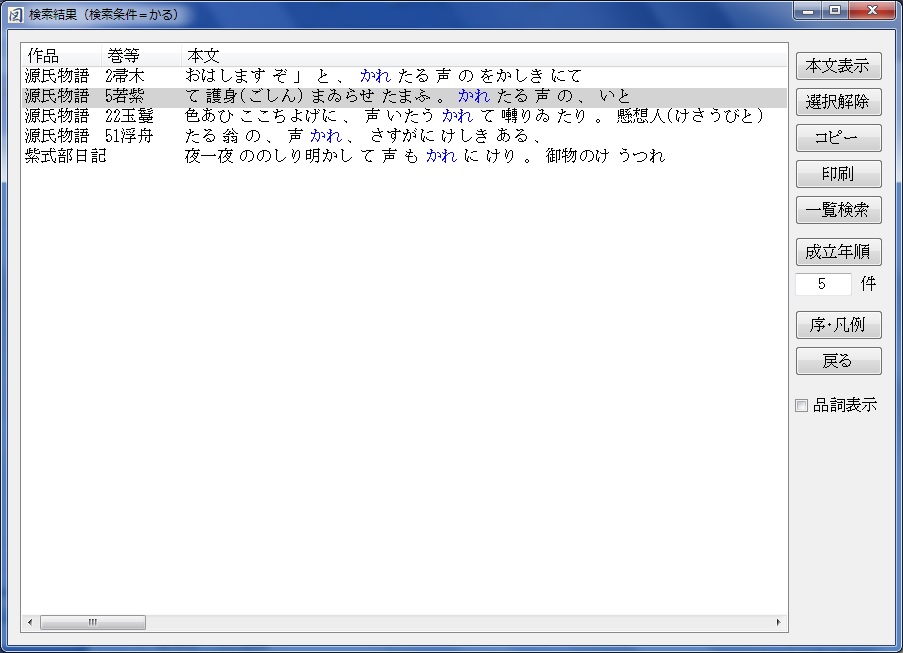Open the 序・凡例 button
The width and height of the screenshot is (903, 653).
pyautogui.click(x=838, y=325)
